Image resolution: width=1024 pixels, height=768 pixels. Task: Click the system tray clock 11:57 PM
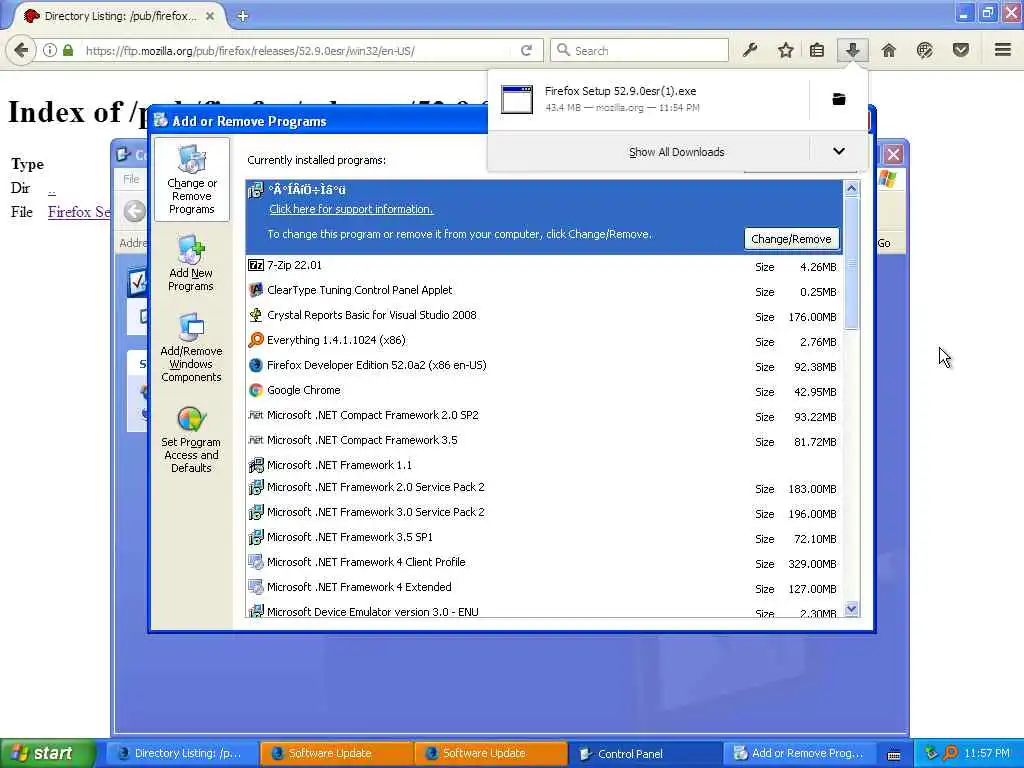[987, 753]
